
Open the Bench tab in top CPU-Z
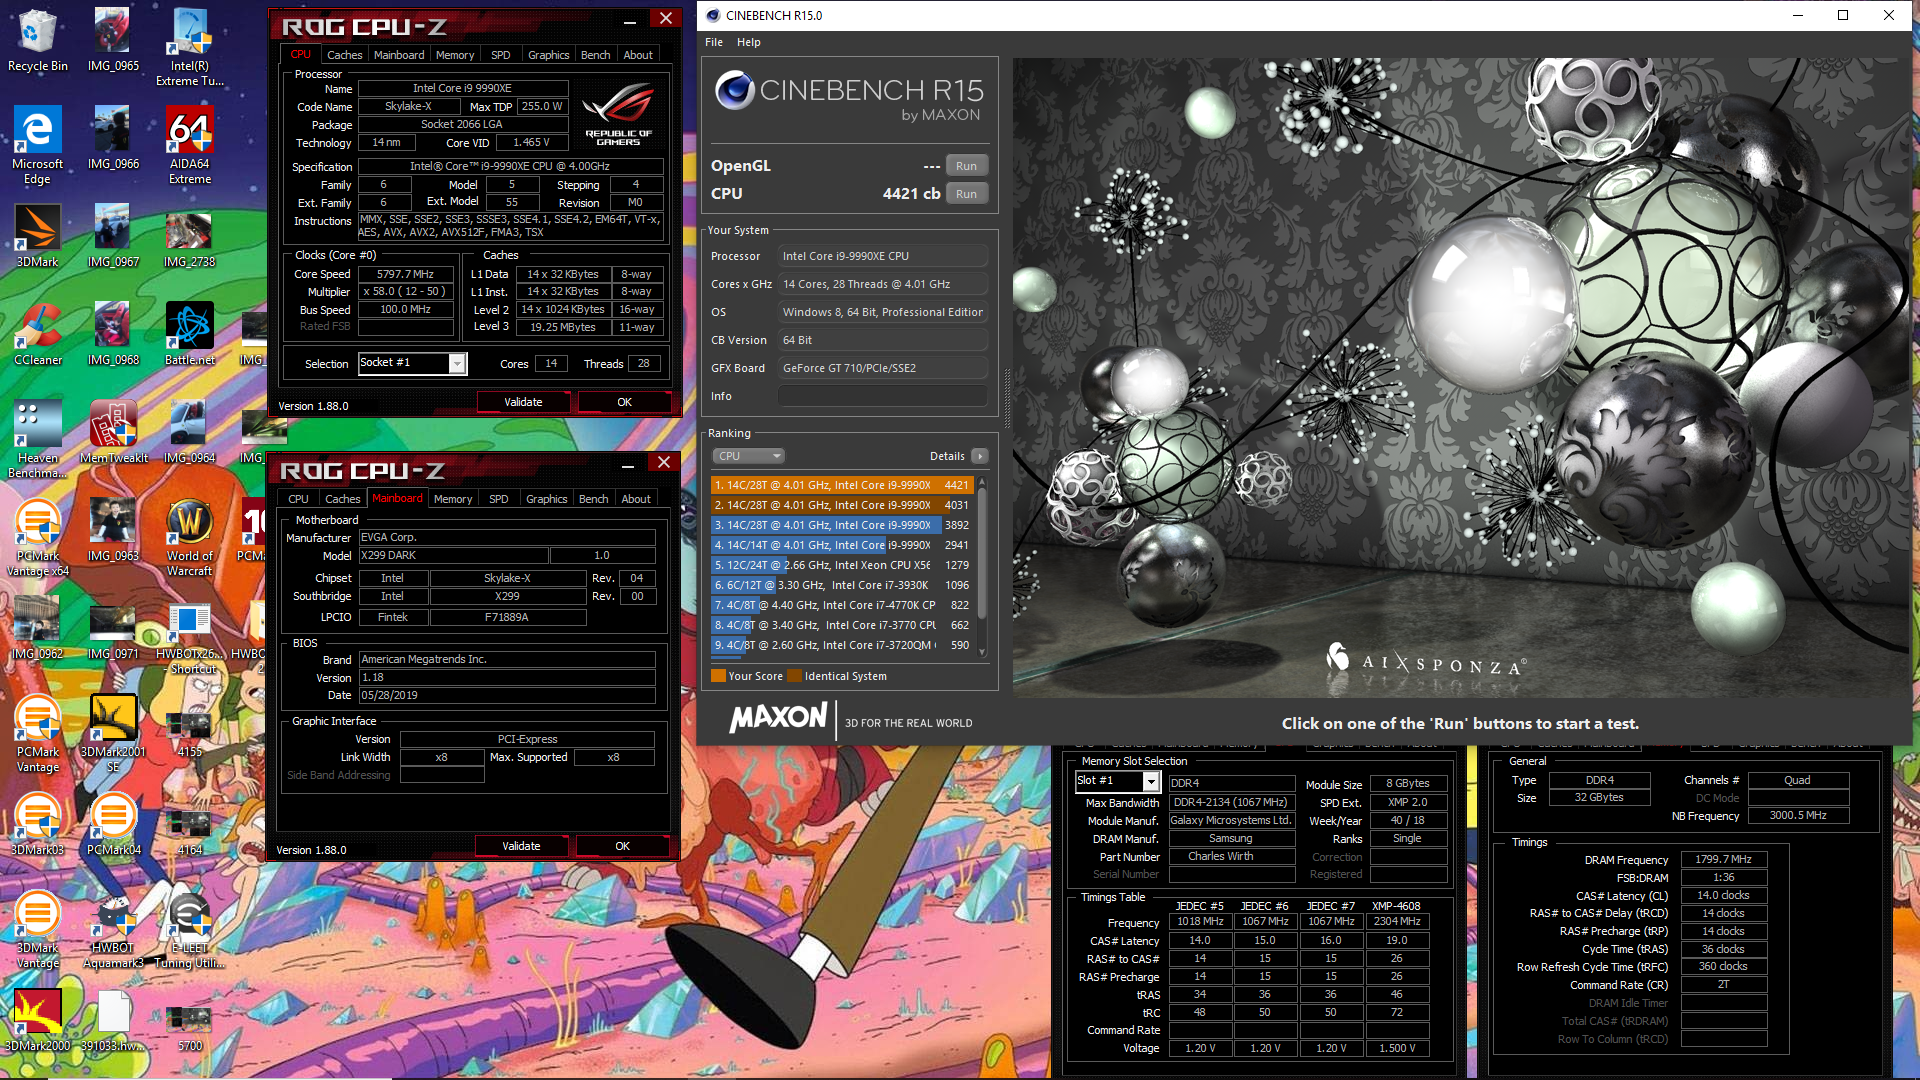coord(595,55)
